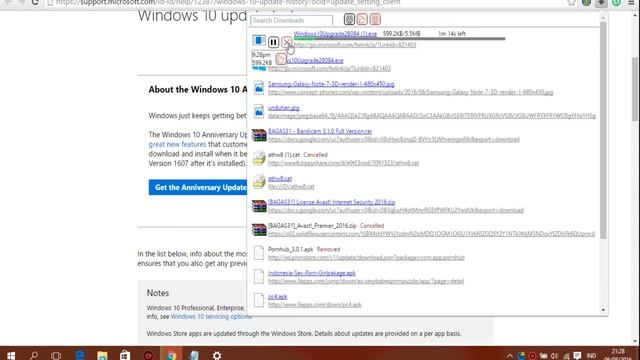Click the blank file icon beside pc4.apk
Image resolution: width=640 pixels, height=360 pixels.
(x=259, y=300)
